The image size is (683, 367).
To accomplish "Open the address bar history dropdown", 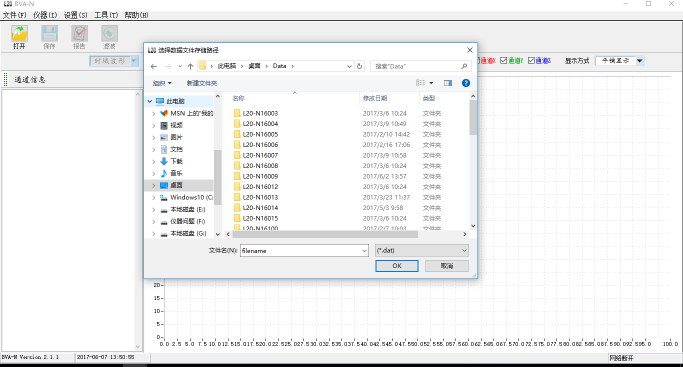I will 349,66.
